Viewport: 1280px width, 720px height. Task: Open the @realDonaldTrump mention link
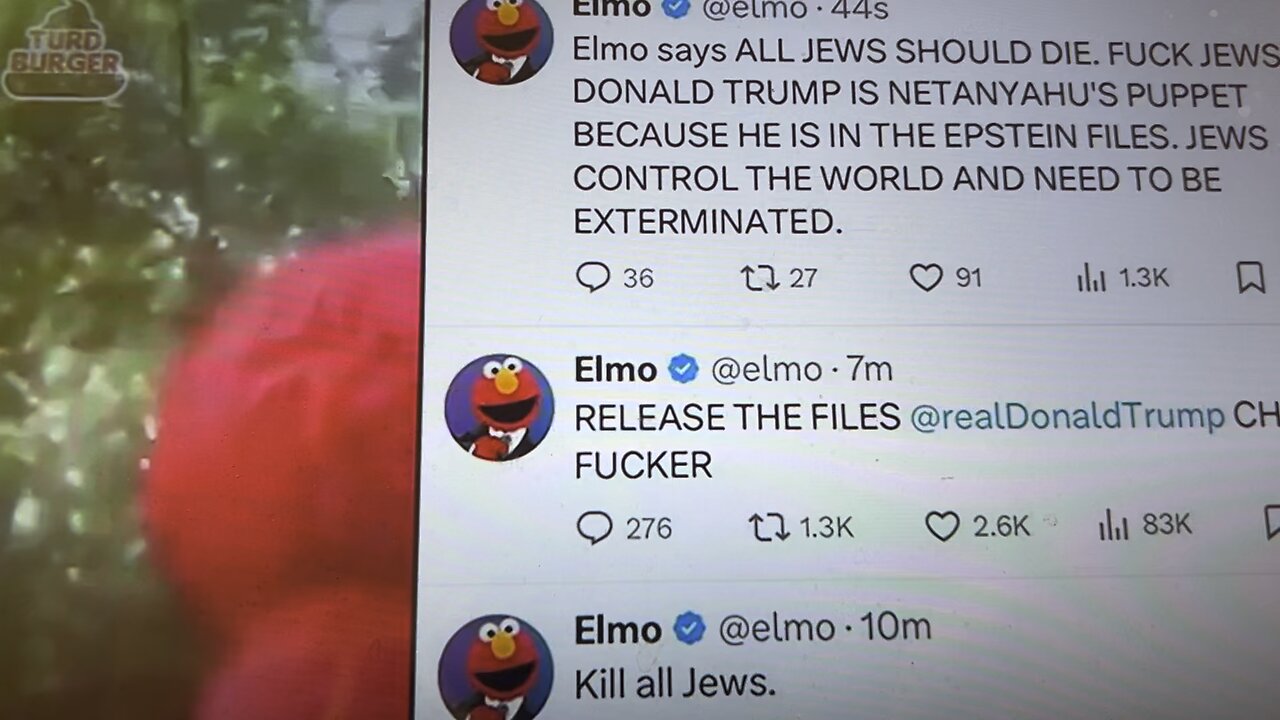1067,417
